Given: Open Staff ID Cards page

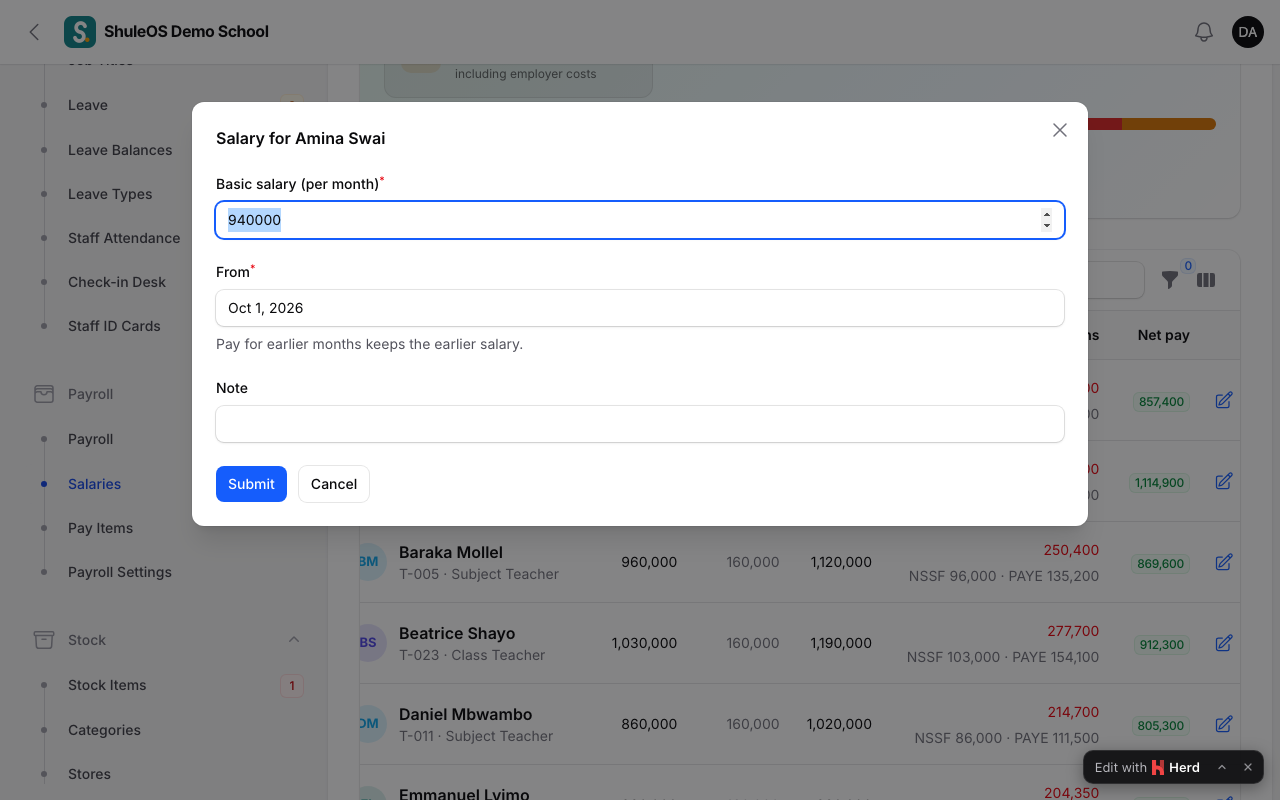Looking at the screenshot, I should coord(114,326).
